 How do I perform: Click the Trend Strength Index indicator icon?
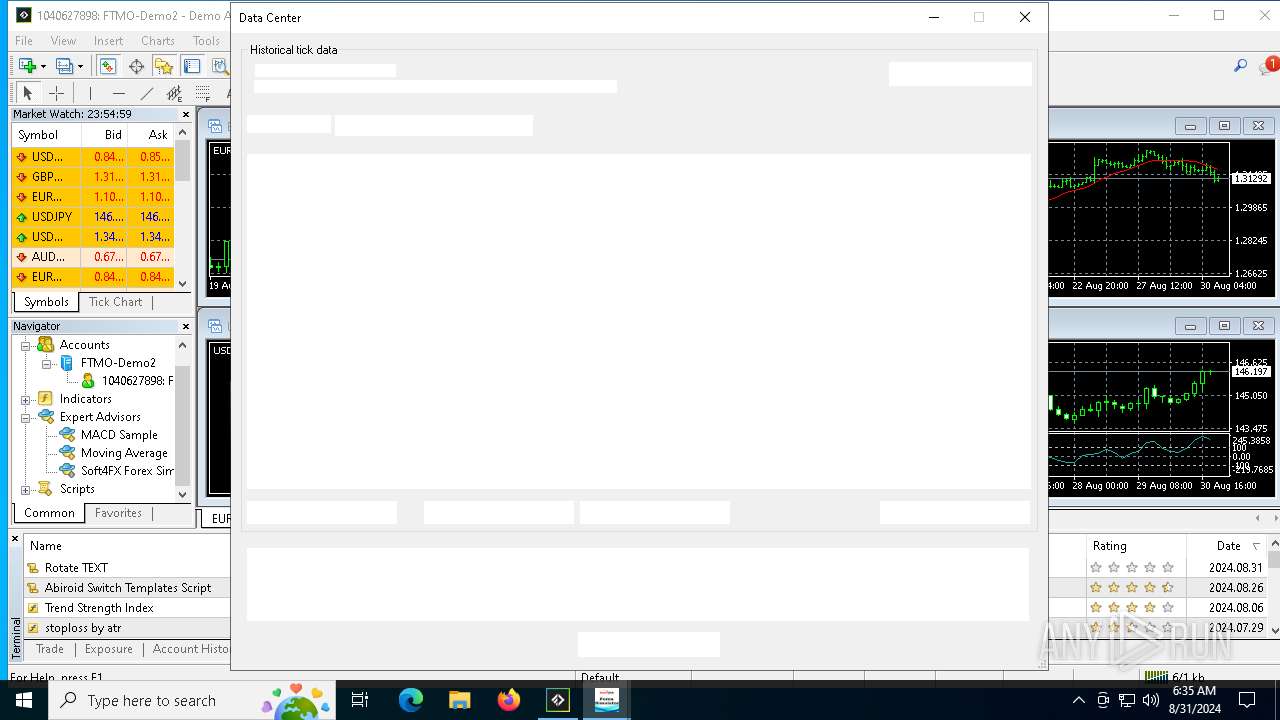coord(33,608)
